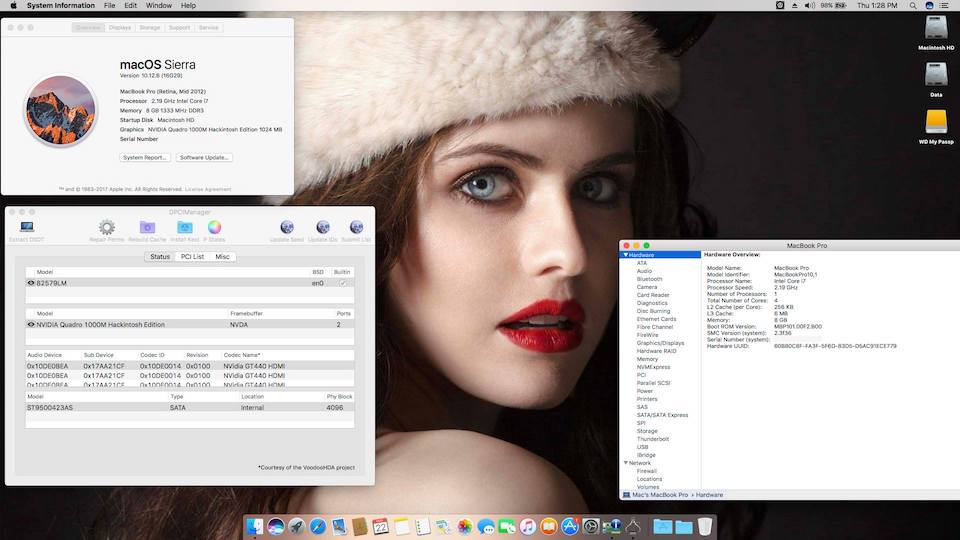This screenshot has height=540, width=960.
Task: Open the Macintosh HD desktop drive
Action: 935,29
